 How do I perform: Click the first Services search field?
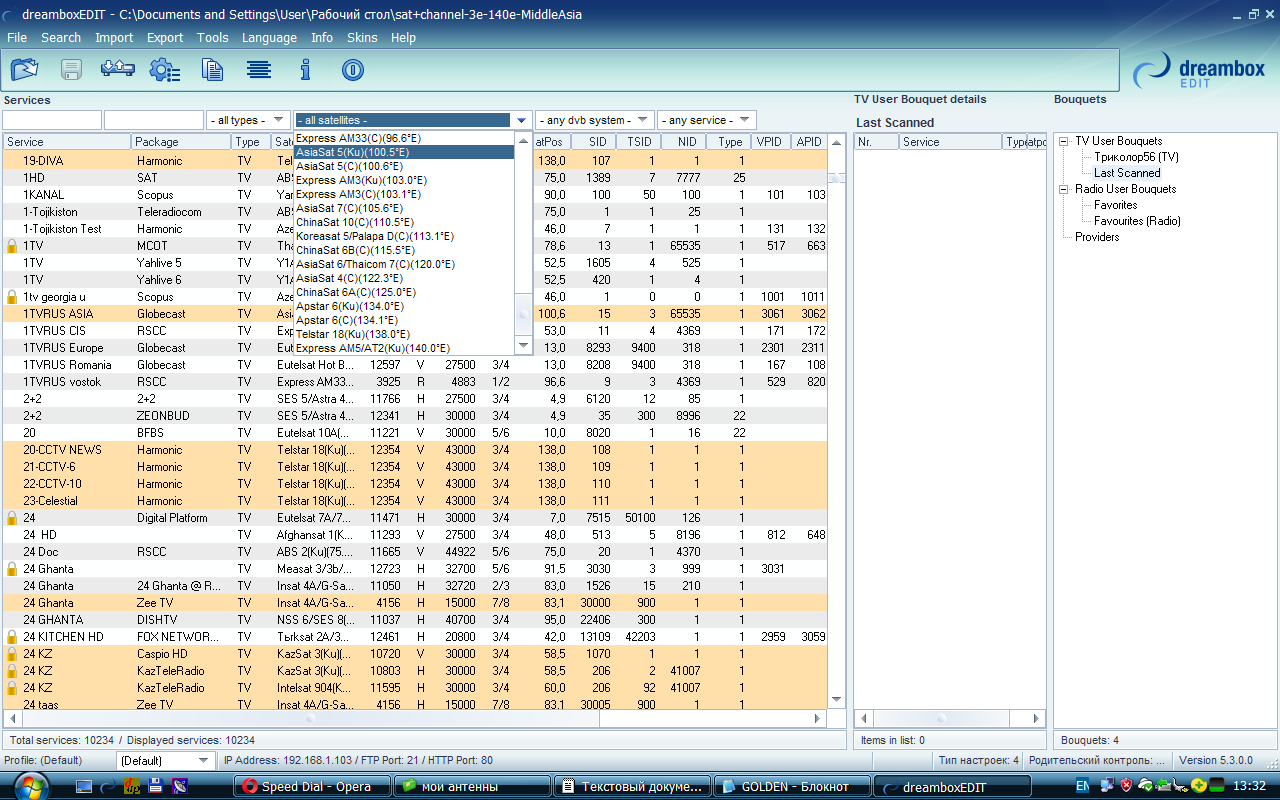[52, 120]
